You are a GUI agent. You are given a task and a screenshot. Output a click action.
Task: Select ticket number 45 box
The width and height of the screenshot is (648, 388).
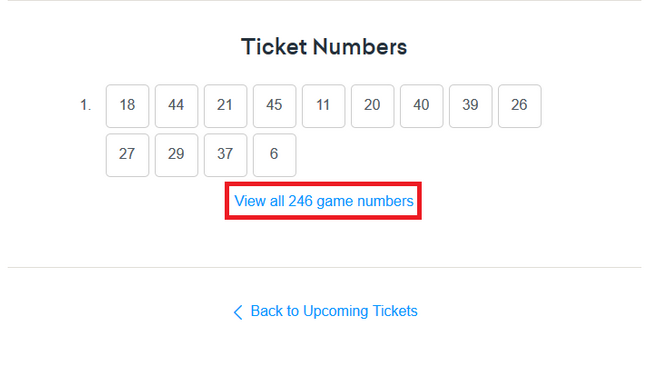click(274, 106)
